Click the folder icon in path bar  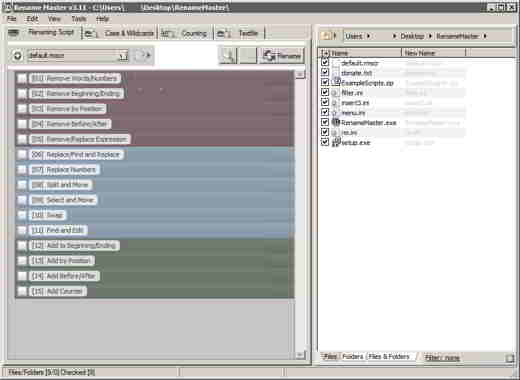[x=326, y=35]
